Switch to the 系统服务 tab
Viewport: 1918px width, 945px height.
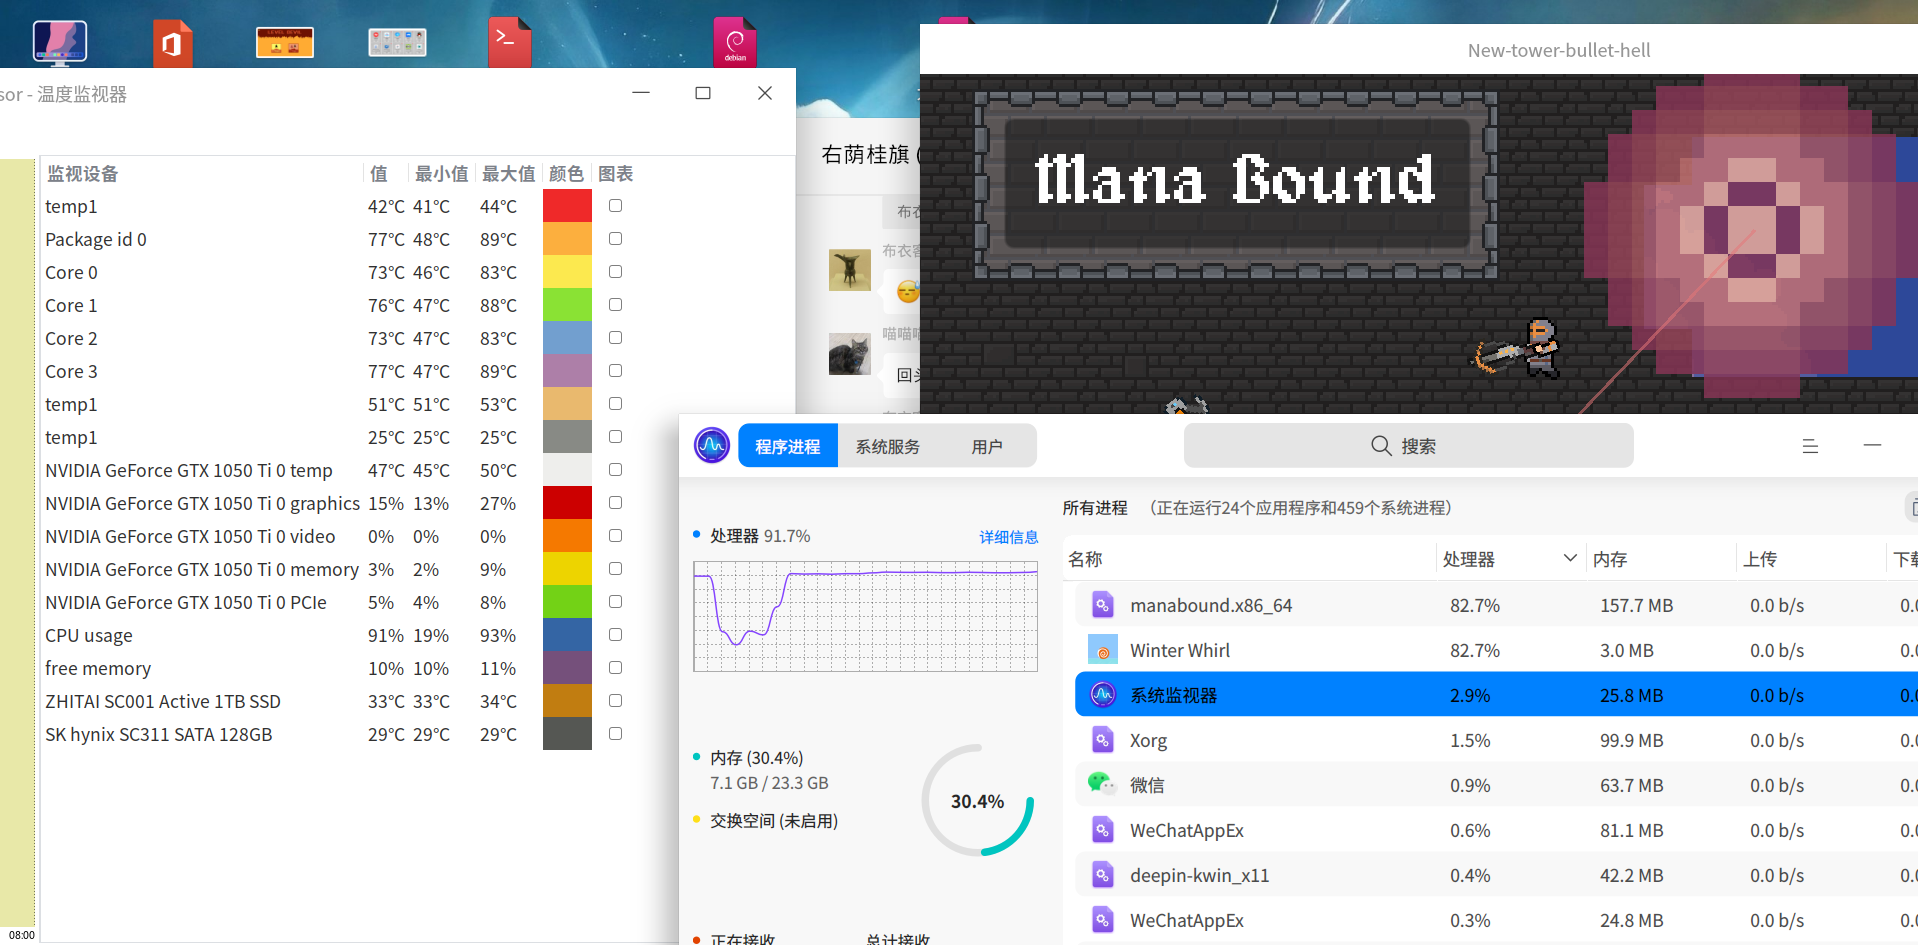pyautogui.click(x=887, y=446)
